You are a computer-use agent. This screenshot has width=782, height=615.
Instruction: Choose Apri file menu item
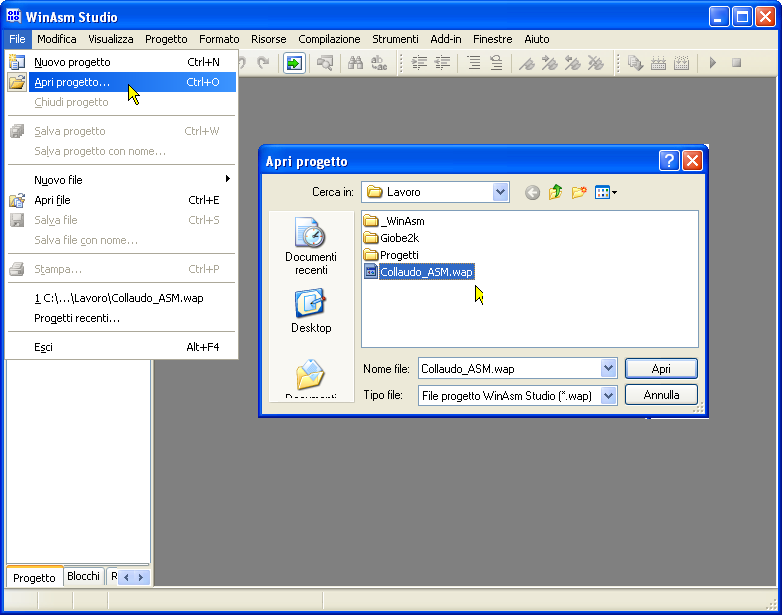[x=121, y=200]
